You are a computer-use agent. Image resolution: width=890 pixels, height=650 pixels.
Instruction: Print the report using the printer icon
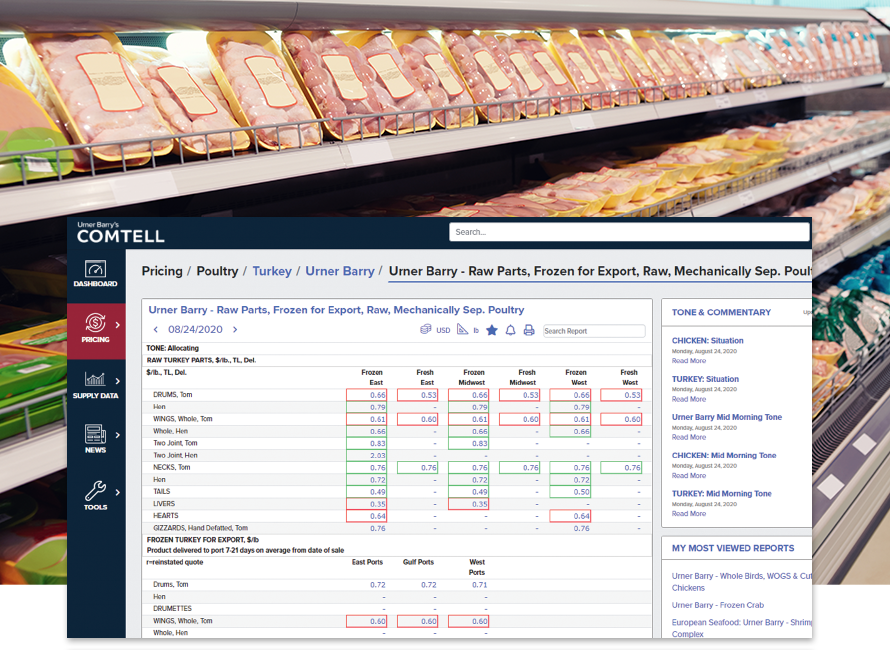(529, 330)
